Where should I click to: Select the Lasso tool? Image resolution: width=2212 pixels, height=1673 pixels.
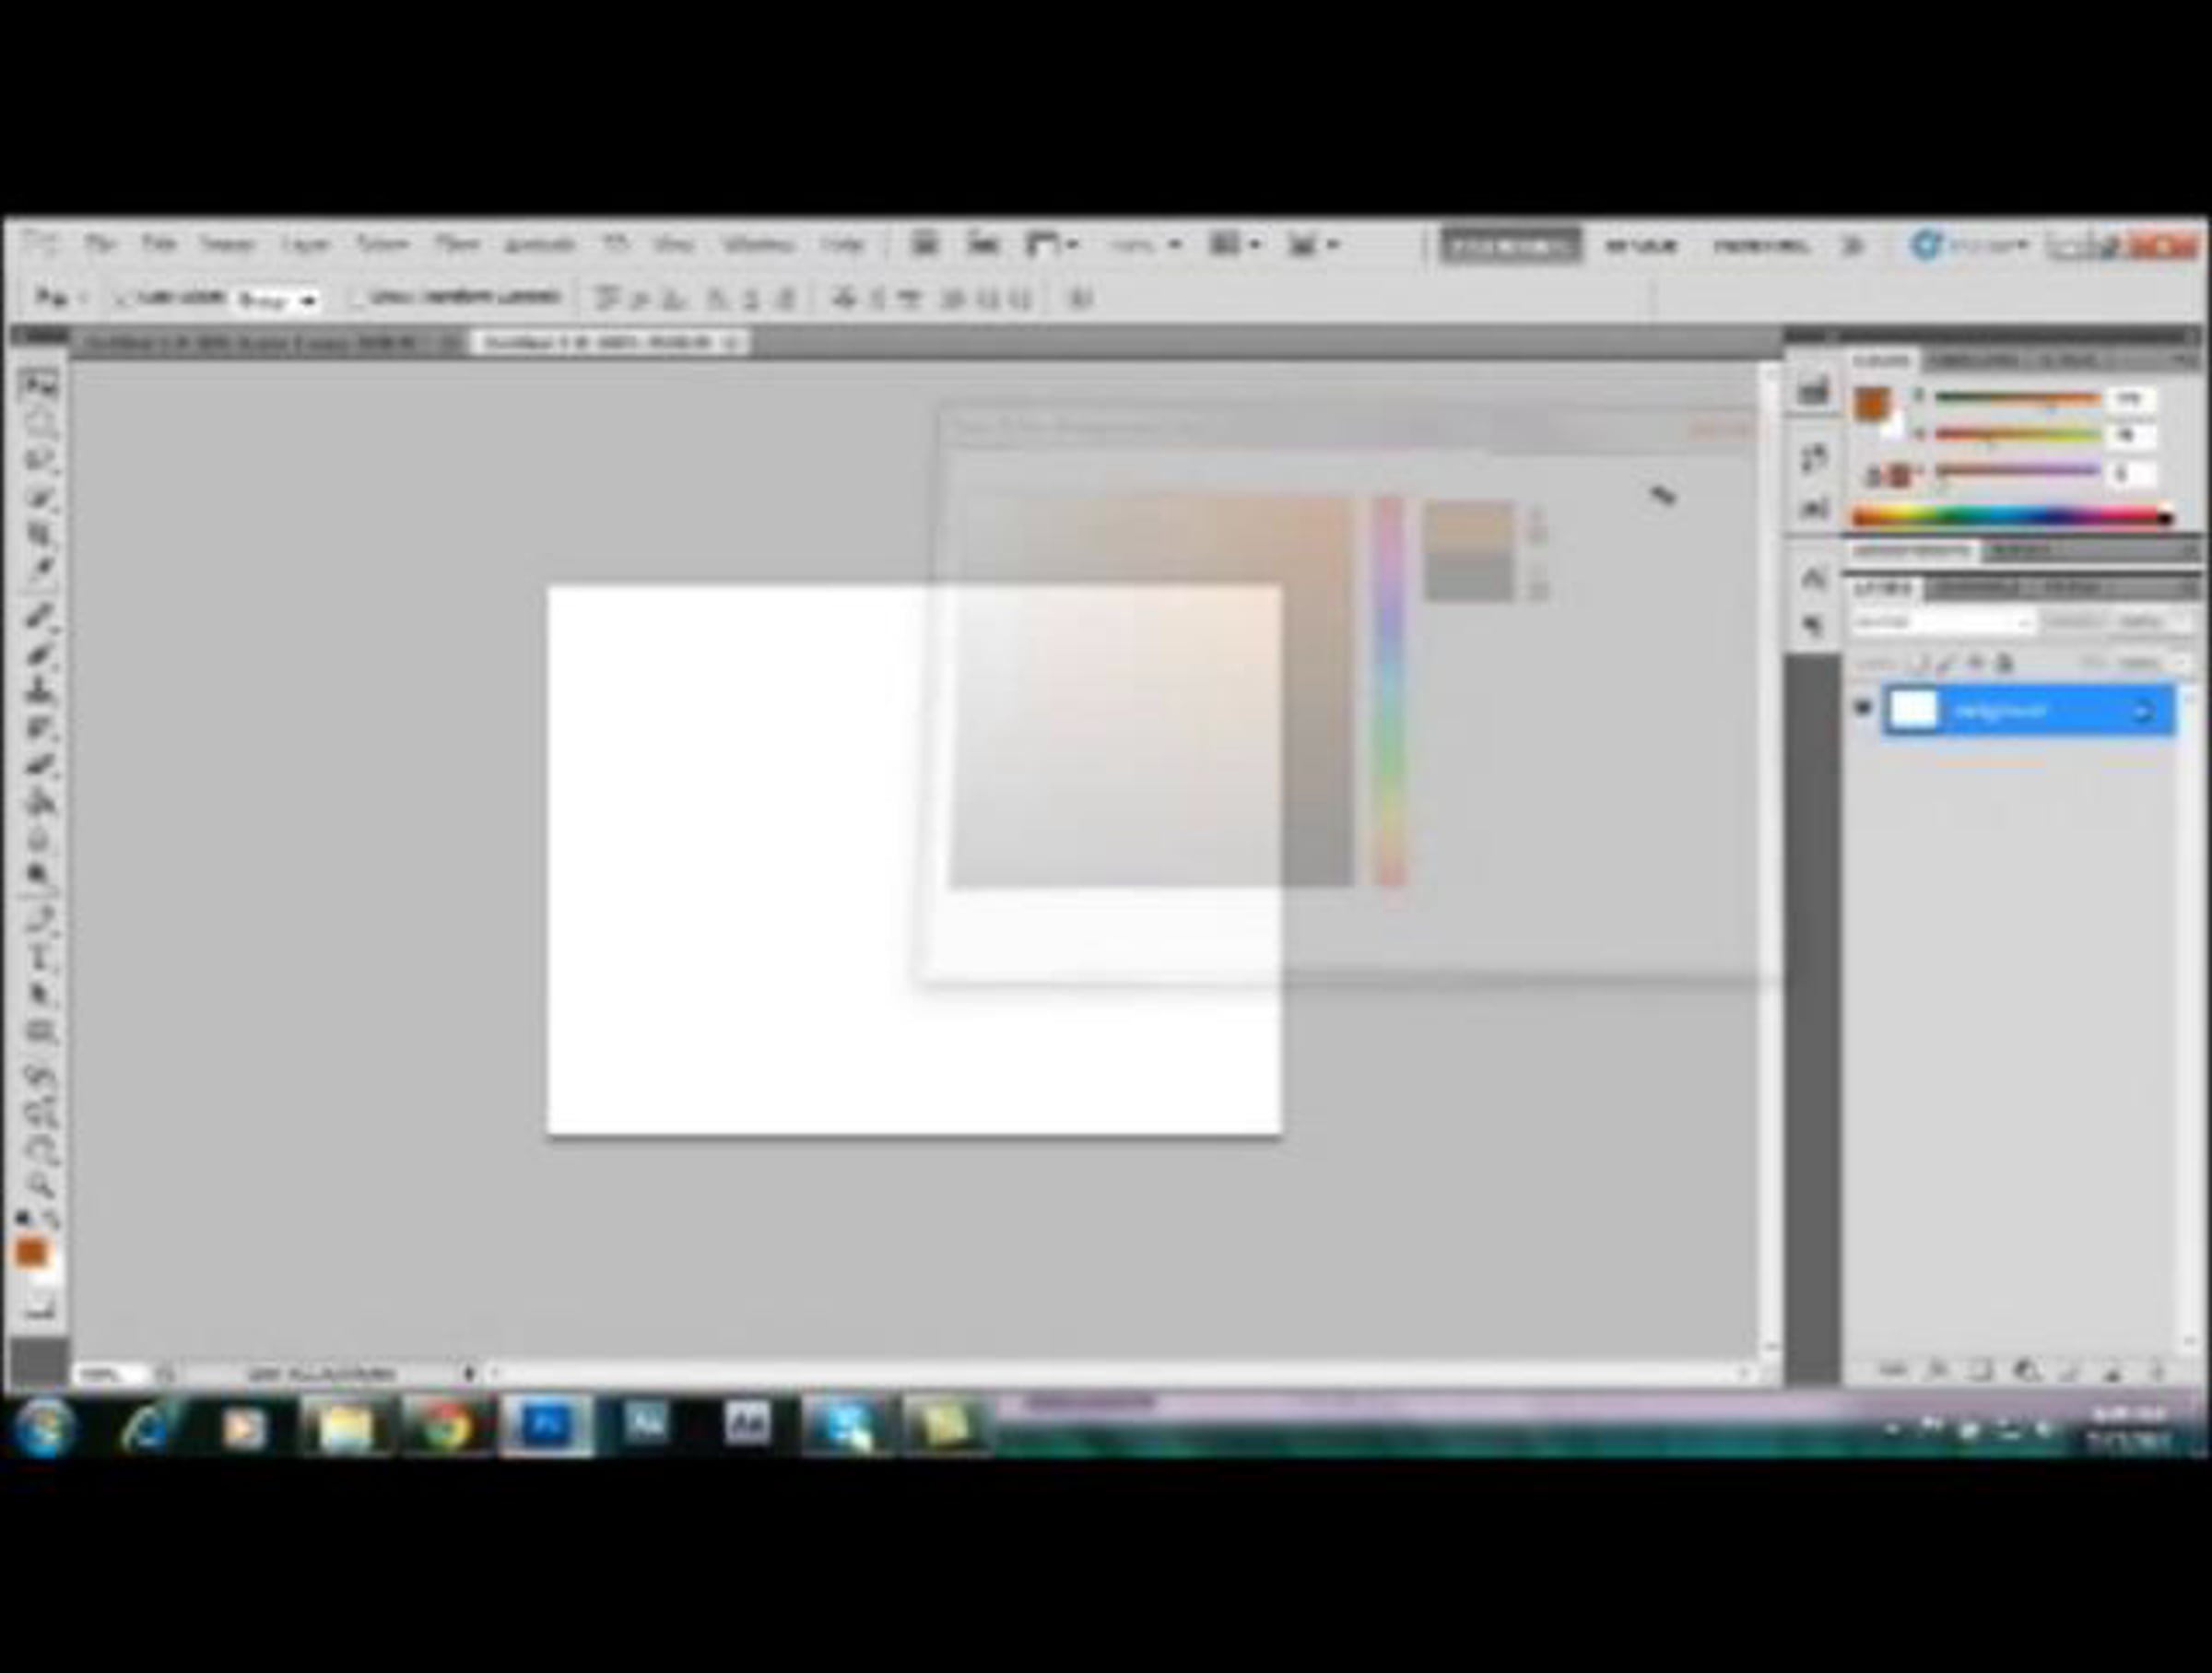click(39, 460)
